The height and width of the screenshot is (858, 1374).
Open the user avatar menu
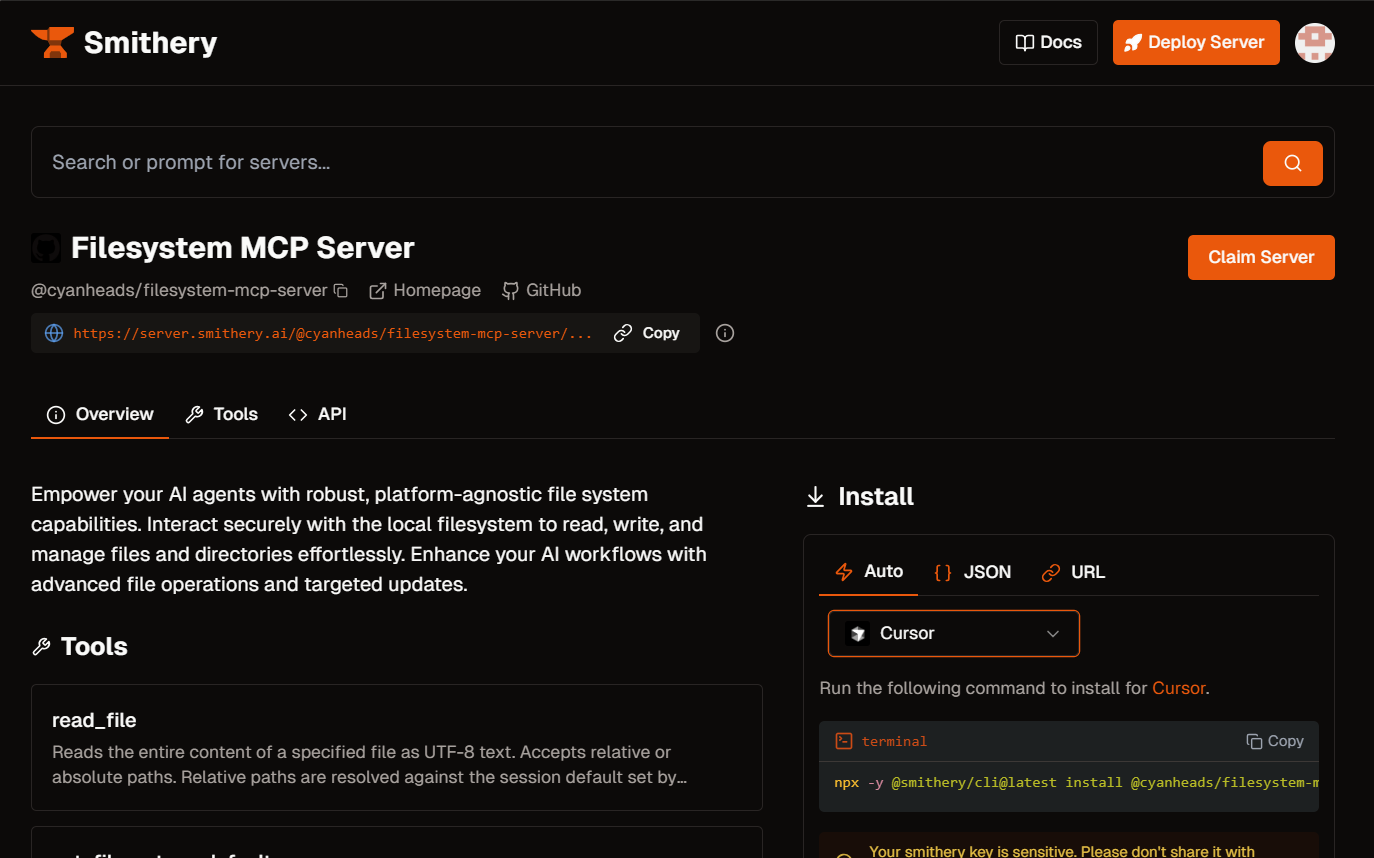[x=1315, y=42]
